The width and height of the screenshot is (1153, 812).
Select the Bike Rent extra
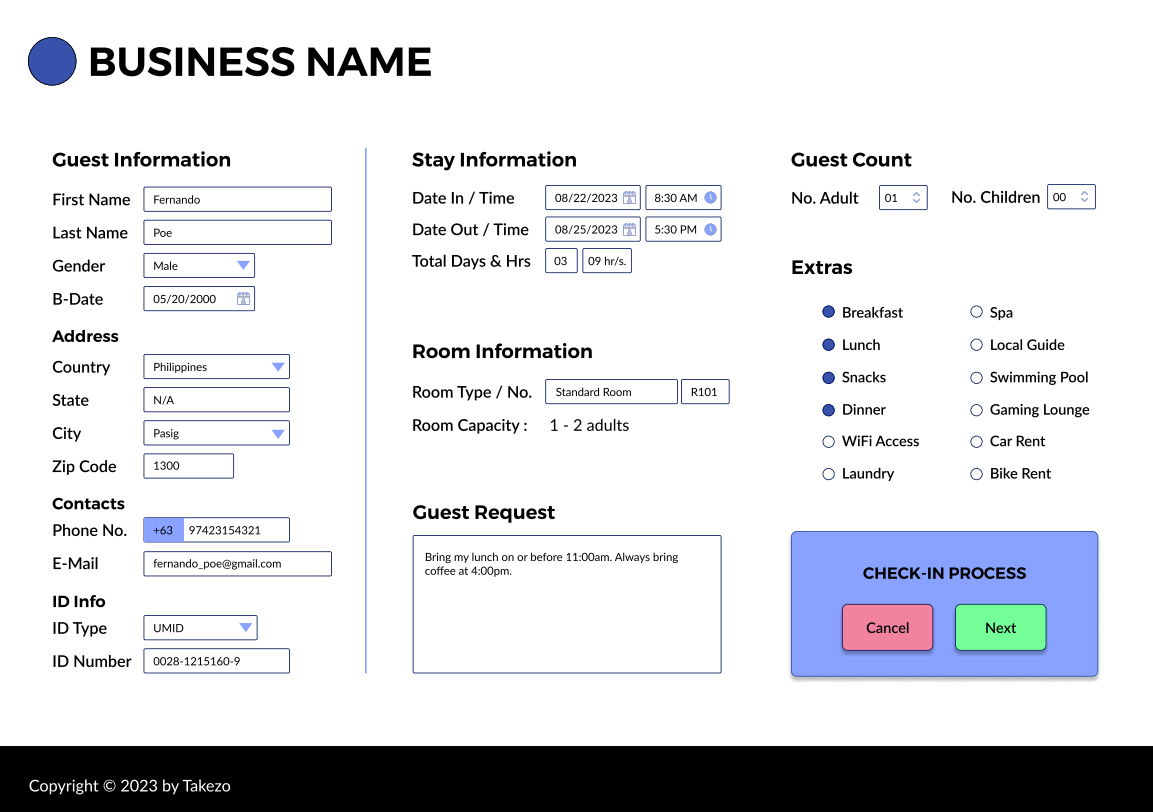[977, 474]
